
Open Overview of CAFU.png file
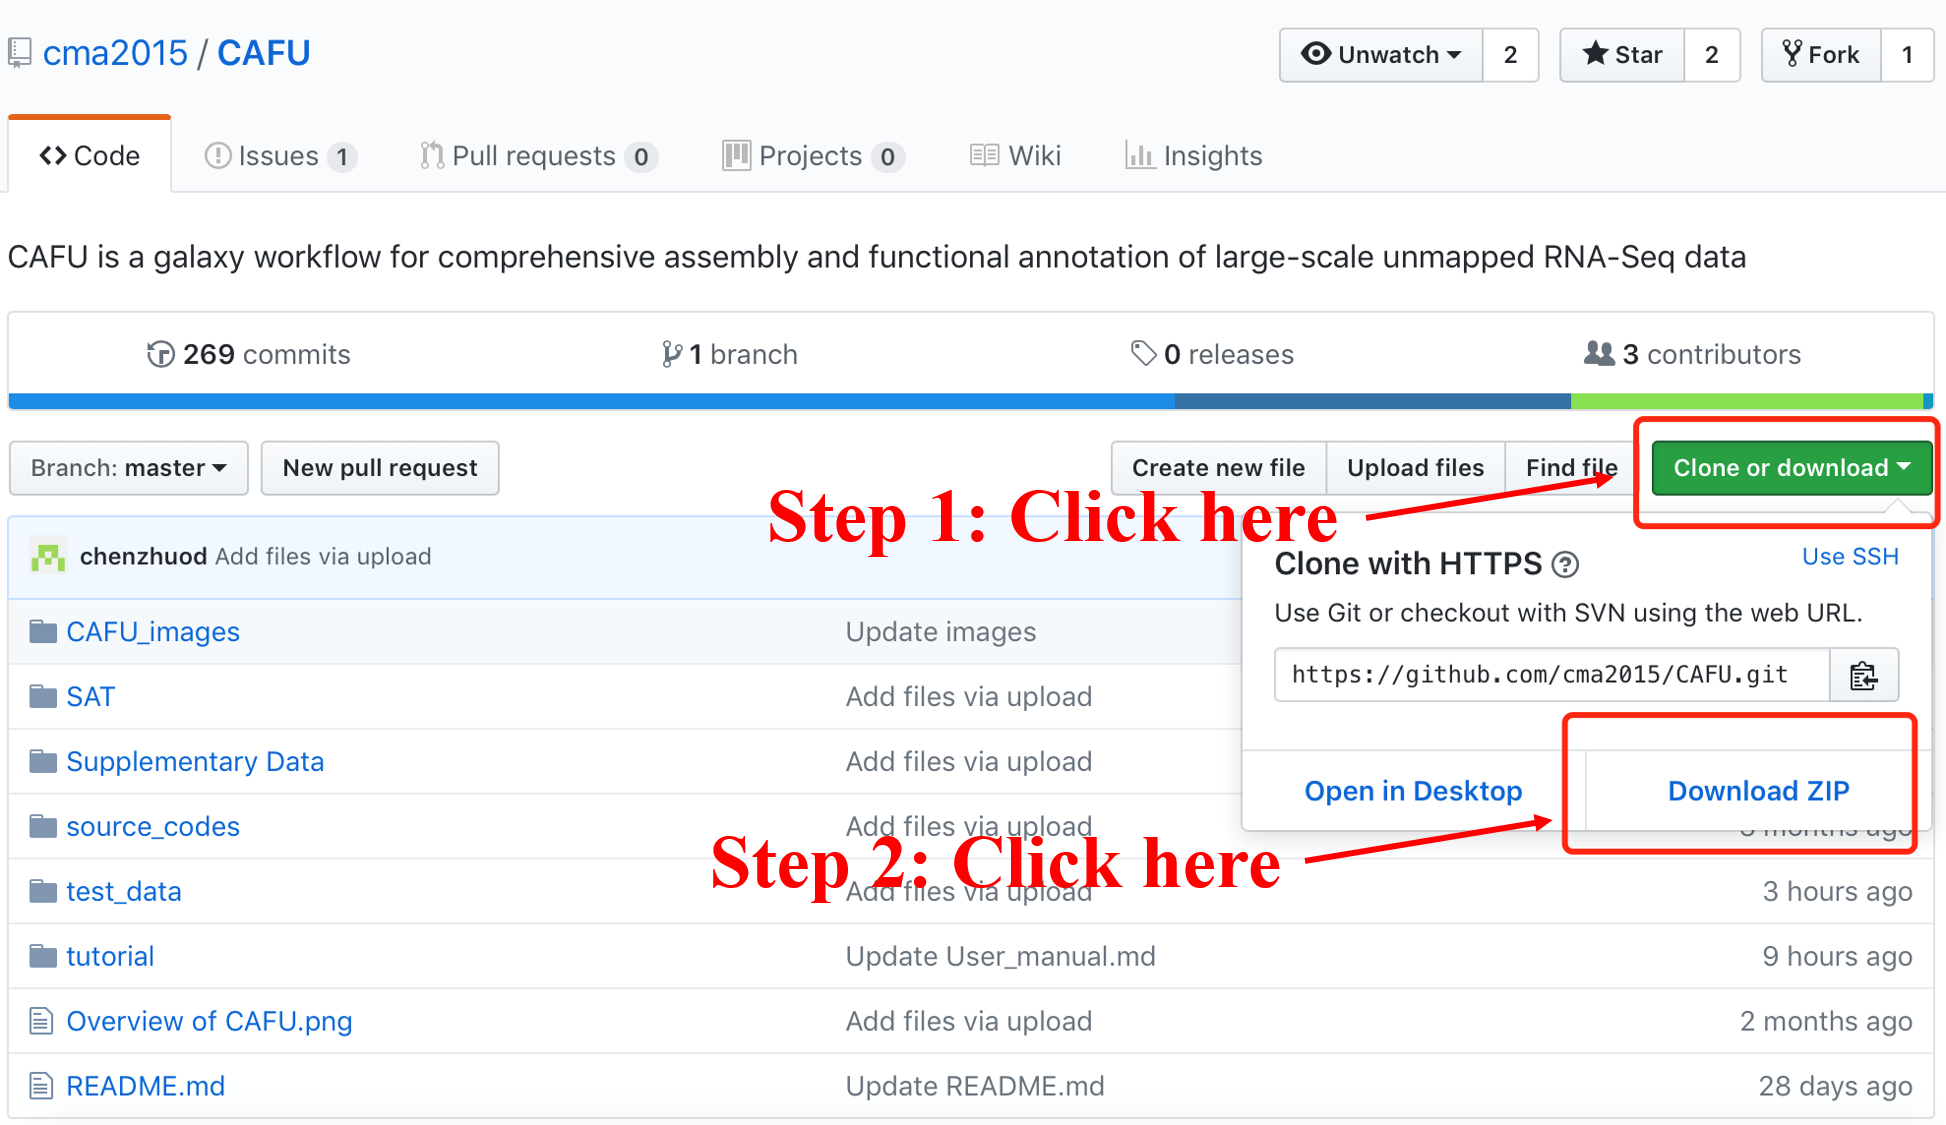(209, 1022)
